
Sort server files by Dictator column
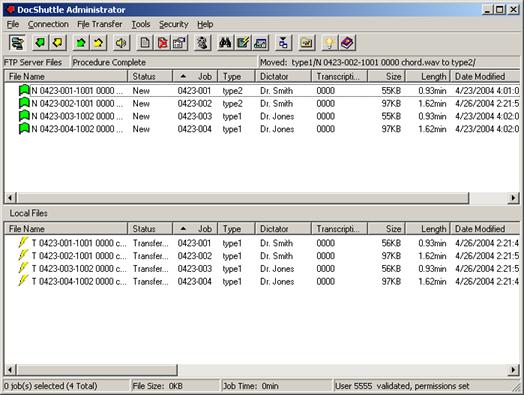coord(283,77)
